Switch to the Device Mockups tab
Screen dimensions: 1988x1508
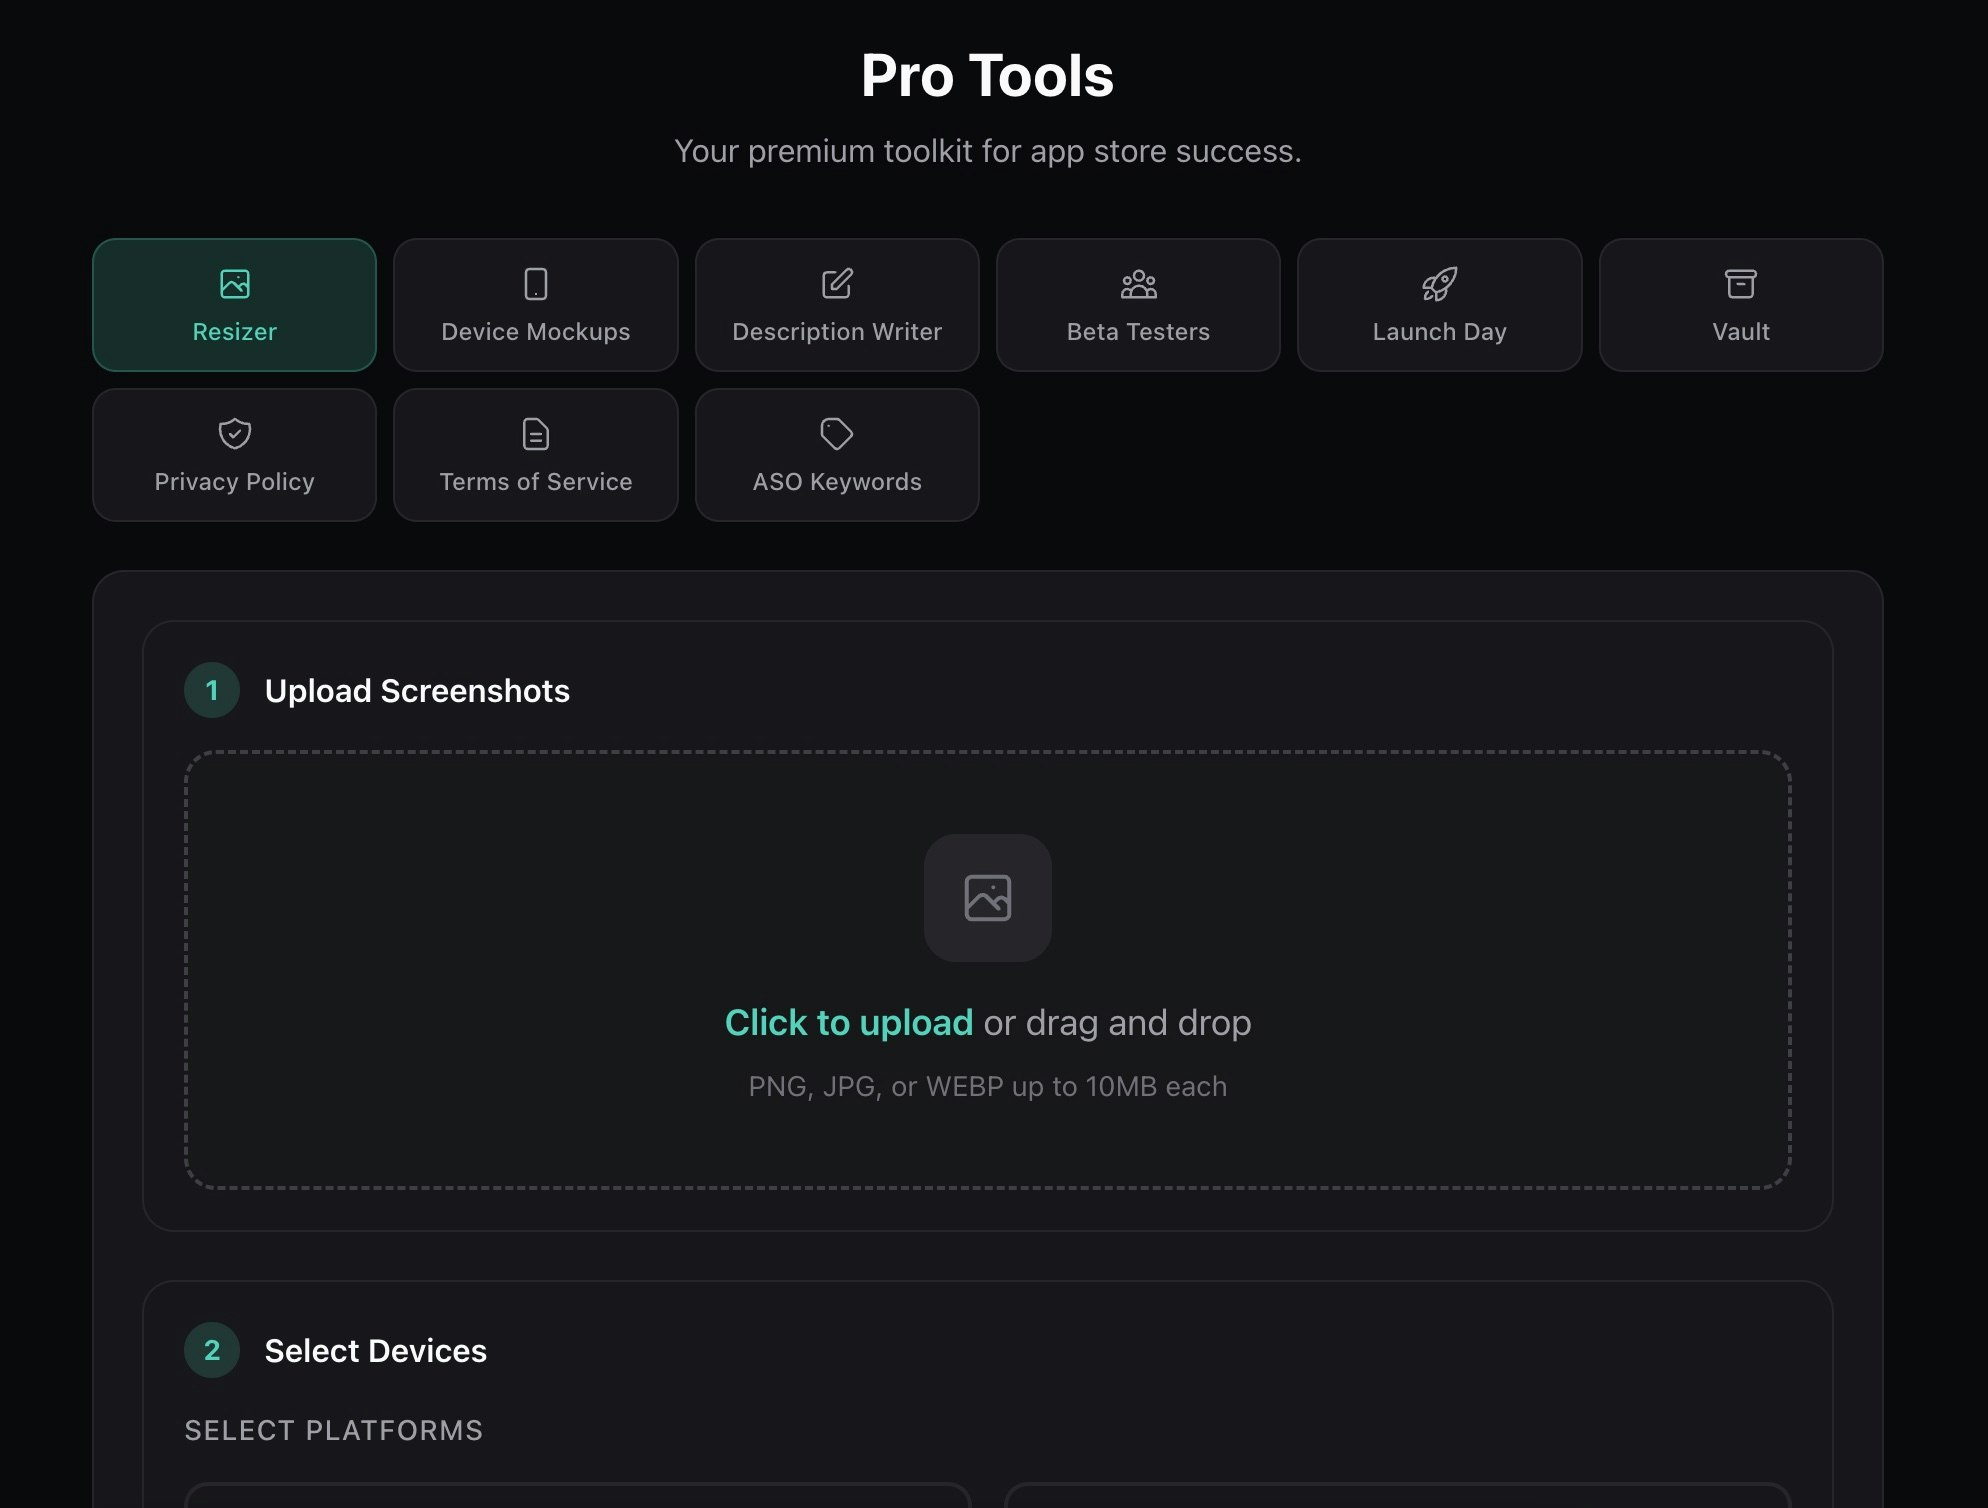coord(536,305)
